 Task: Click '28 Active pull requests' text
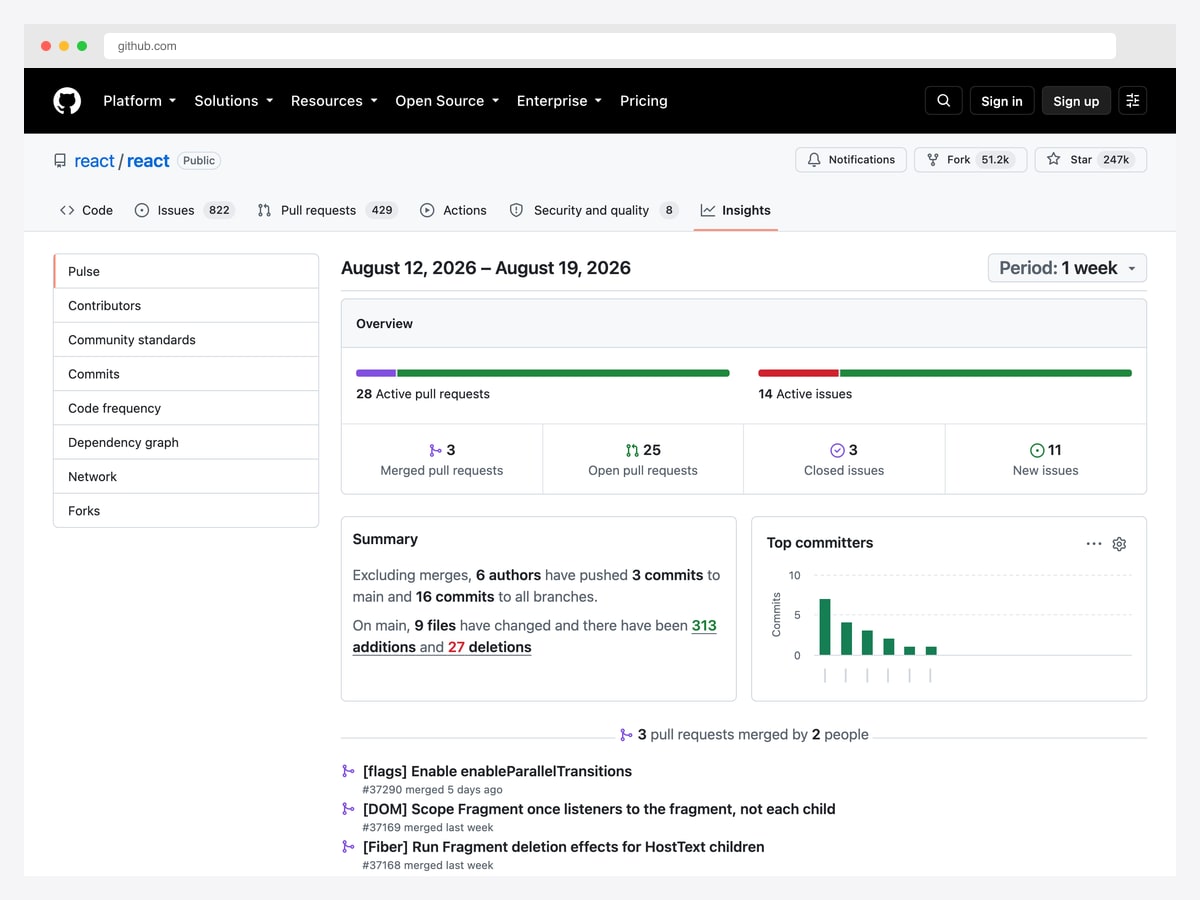tap(423, 394)
